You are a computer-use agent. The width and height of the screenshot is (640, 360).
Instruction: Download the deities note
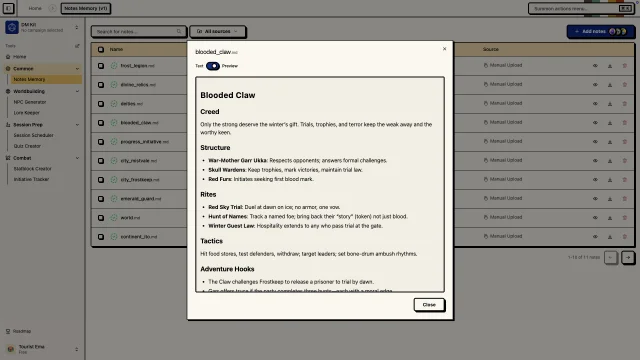610,104
